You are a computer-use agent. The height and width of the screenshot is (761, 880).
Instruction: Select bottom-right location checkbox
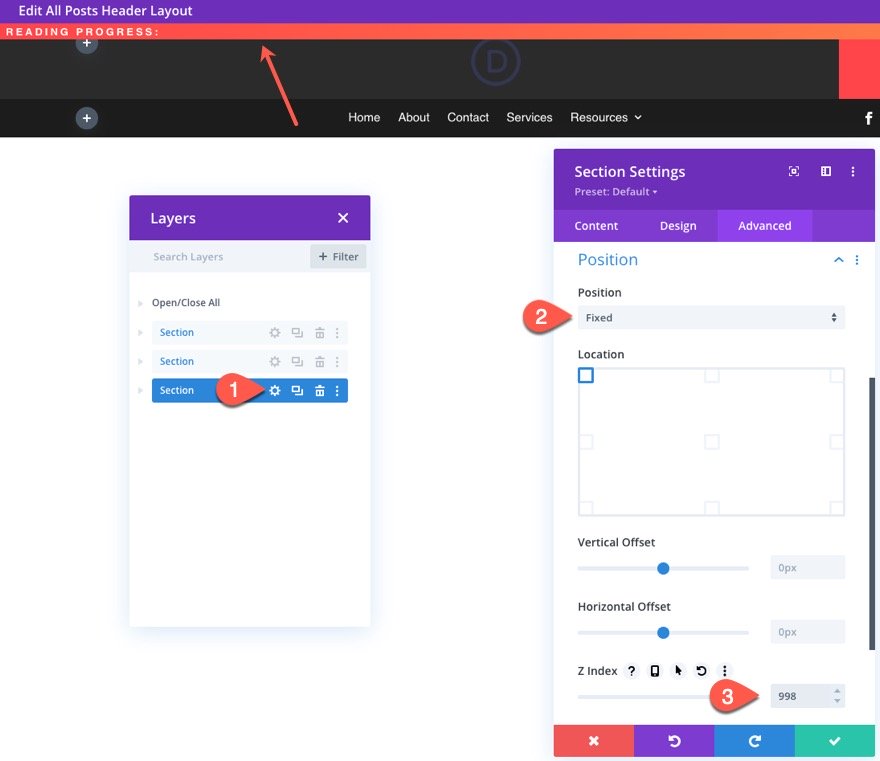point(837,508)
